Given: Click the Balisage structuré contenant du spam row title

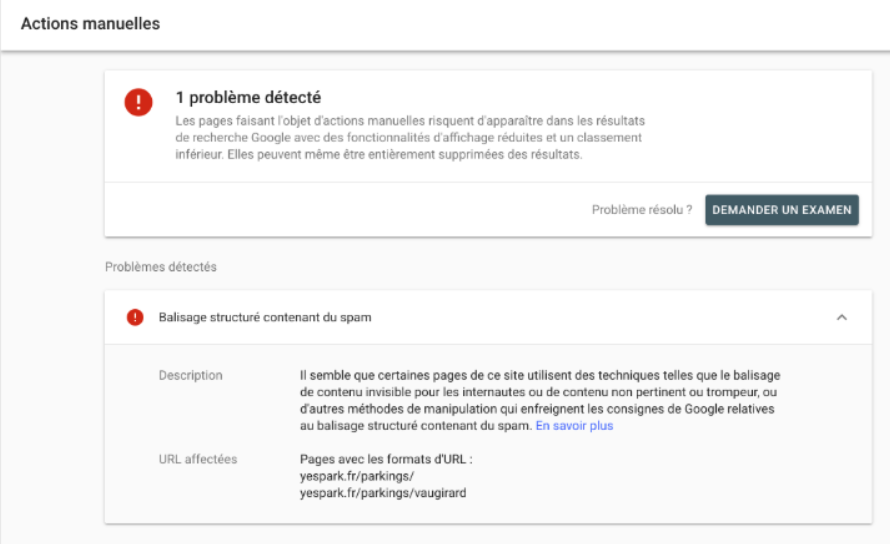Looking at the screenshot, I should click(x=265, y=317).
